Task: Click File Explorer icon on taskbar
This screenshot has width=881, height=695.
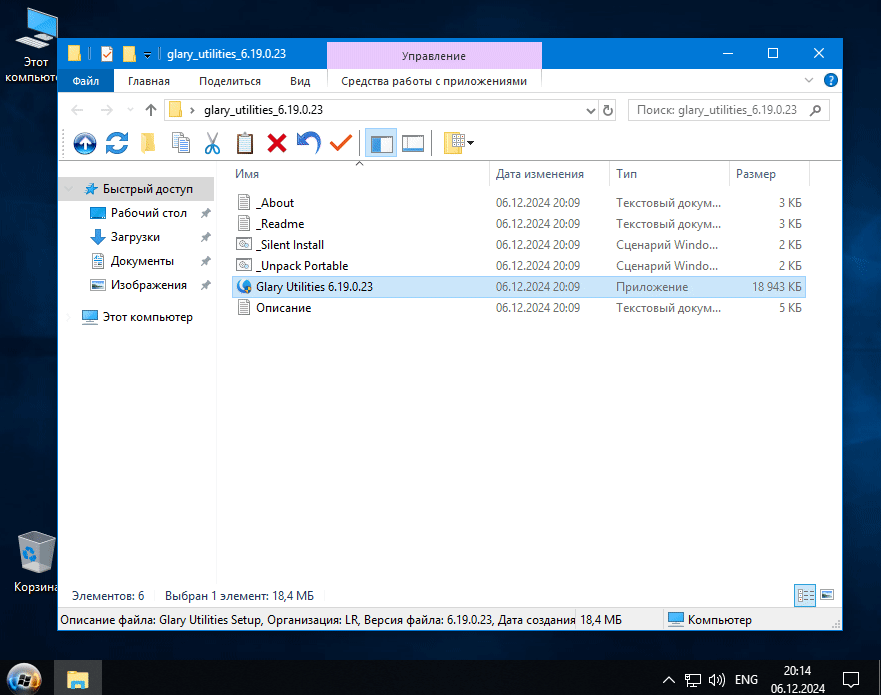Action: click(78, 679)
